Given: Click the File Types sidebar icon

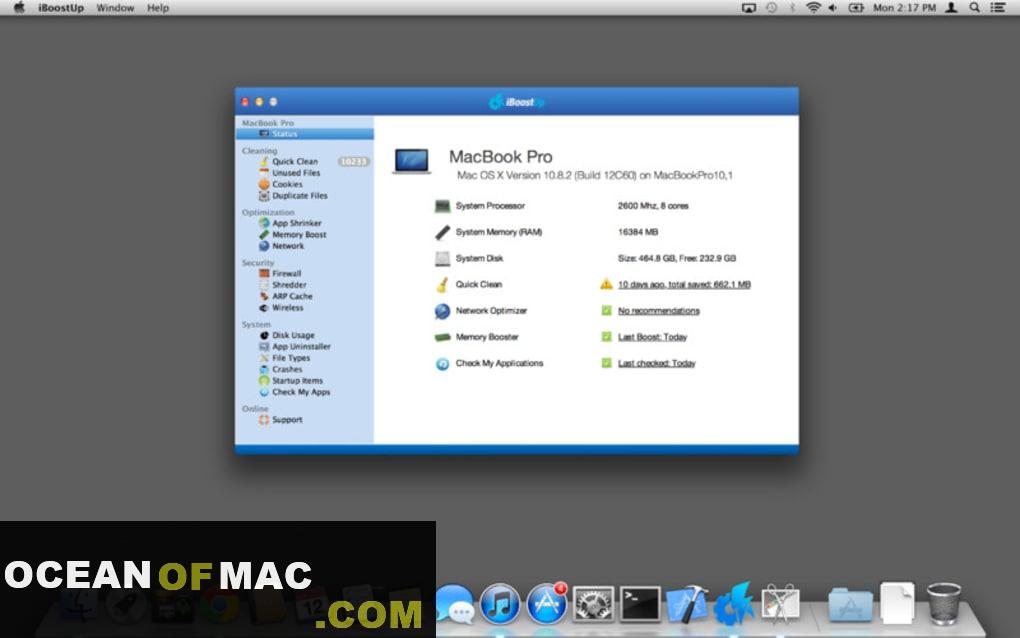Looking at the screenshot, I should [264, 358].
